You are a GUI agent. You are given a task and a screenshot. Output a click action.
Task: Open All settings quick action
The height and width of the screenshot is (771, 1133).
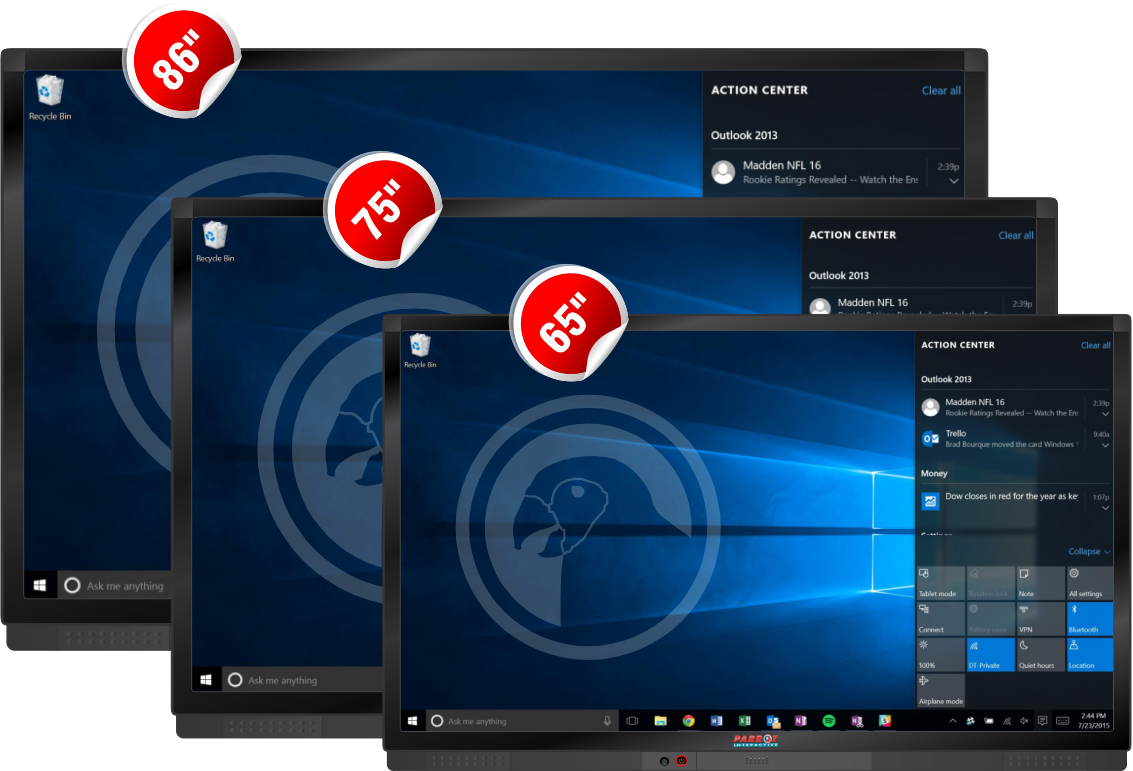(1089, 582)
